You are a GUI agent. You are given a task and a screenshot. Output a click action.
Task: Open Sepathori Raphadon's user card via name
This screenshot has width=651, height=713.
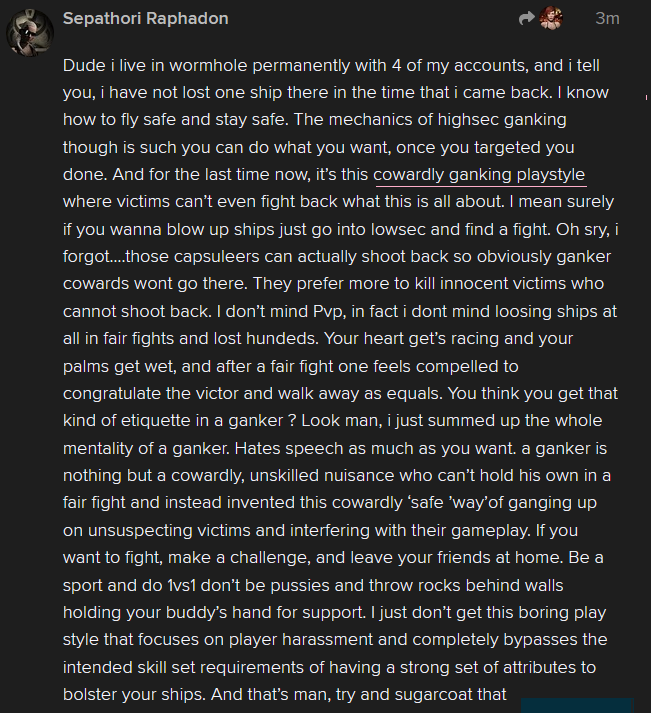[x=145, y=18]
